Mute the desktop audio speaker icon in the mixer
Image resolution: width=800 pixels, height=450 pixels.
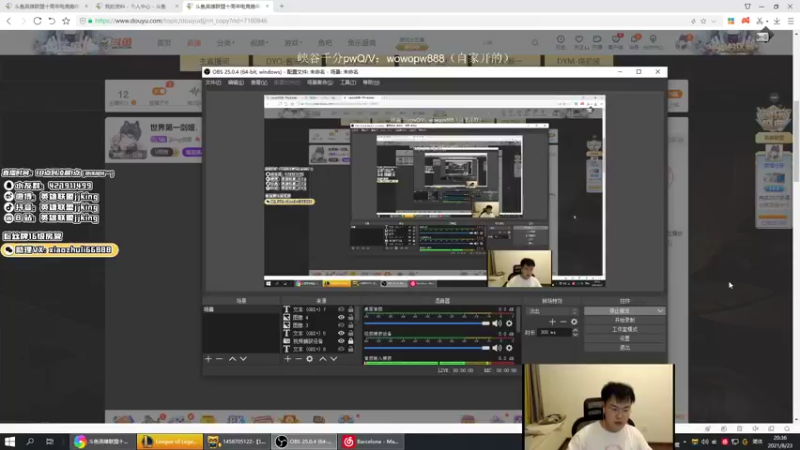[x=497, y=323]
